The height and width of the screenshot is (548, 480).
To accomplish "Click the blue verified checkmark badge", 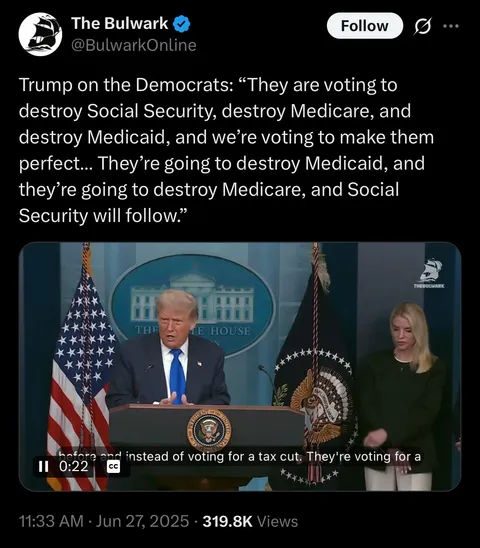I will (x=182, y=24).
